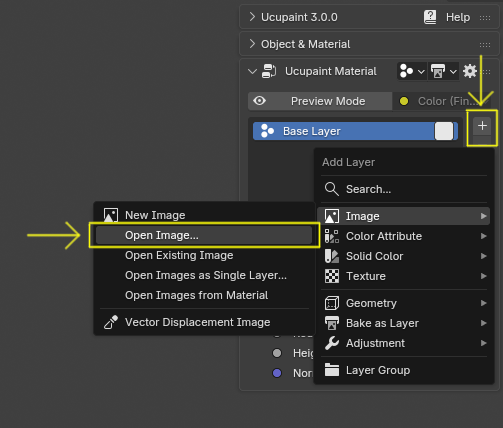Expand the Object & Material panel

[252, 44]
